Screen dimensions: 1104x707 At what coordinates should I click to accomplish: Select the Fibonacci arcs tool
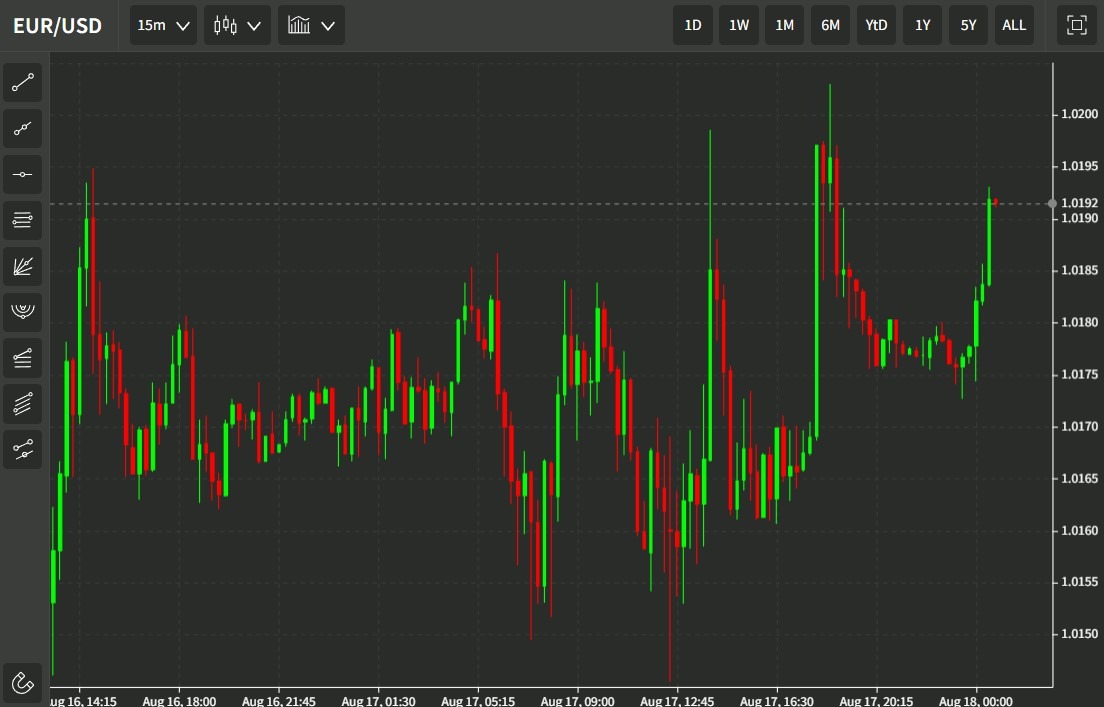[x=23, y=312]
